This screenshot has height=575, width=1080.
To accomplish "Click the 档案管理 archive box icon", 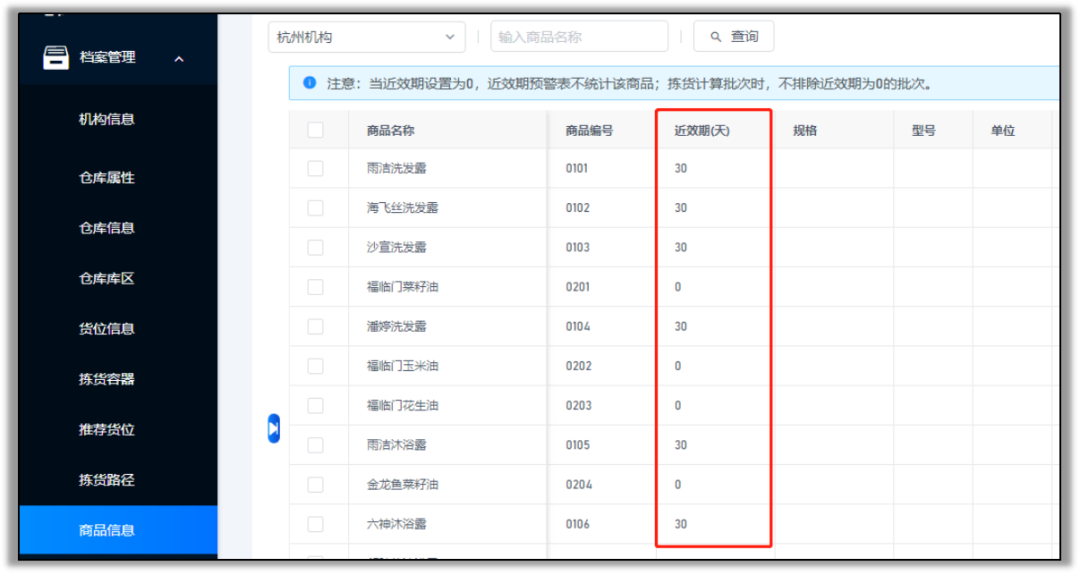I will (56, 58).
